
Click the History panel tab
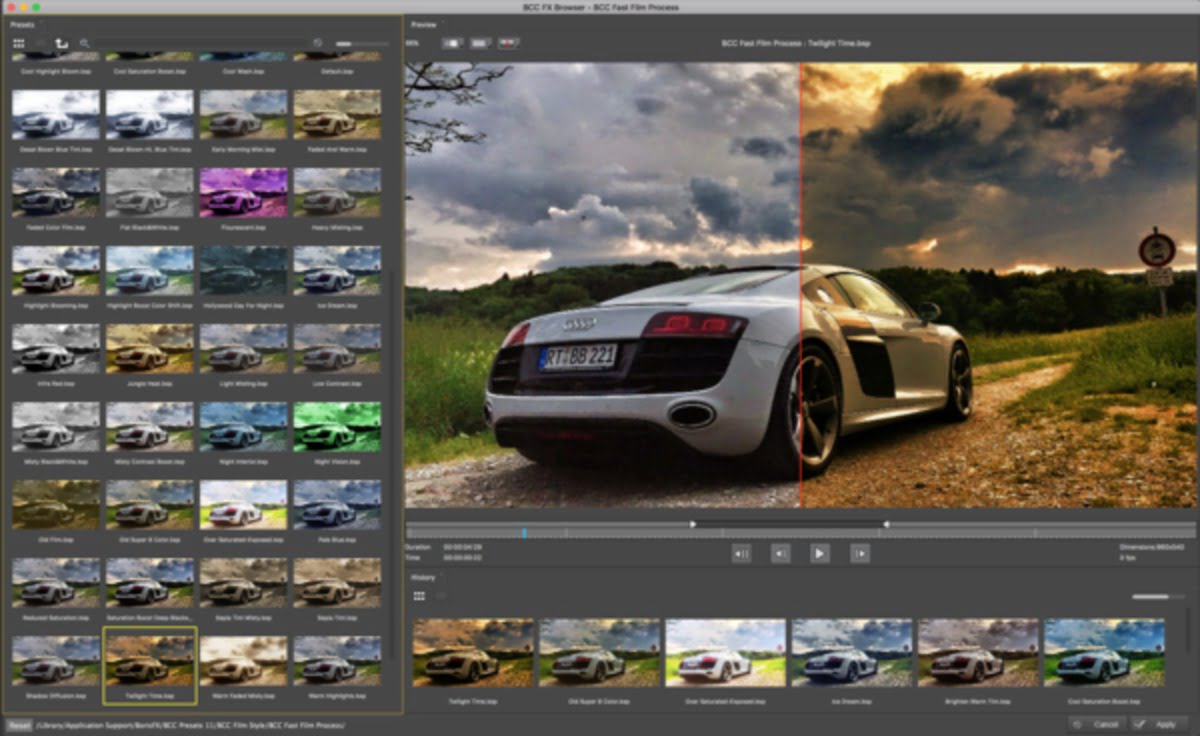pos(424,577)
